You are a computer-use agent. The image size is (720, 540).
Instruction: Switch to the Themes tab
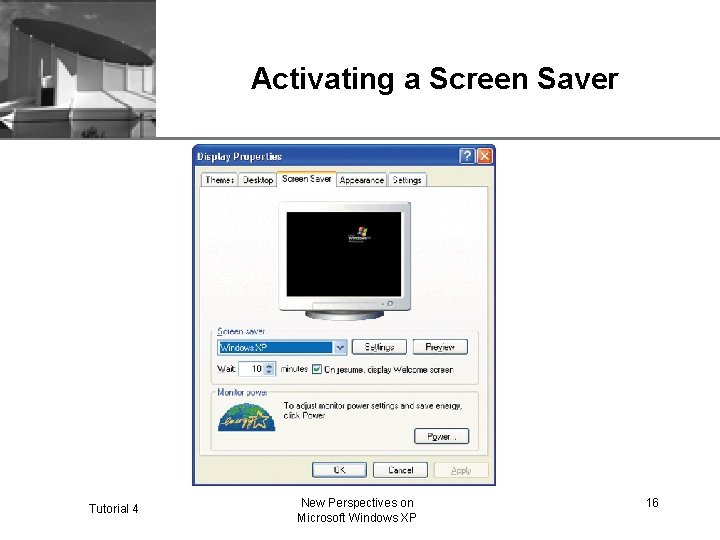219,180
